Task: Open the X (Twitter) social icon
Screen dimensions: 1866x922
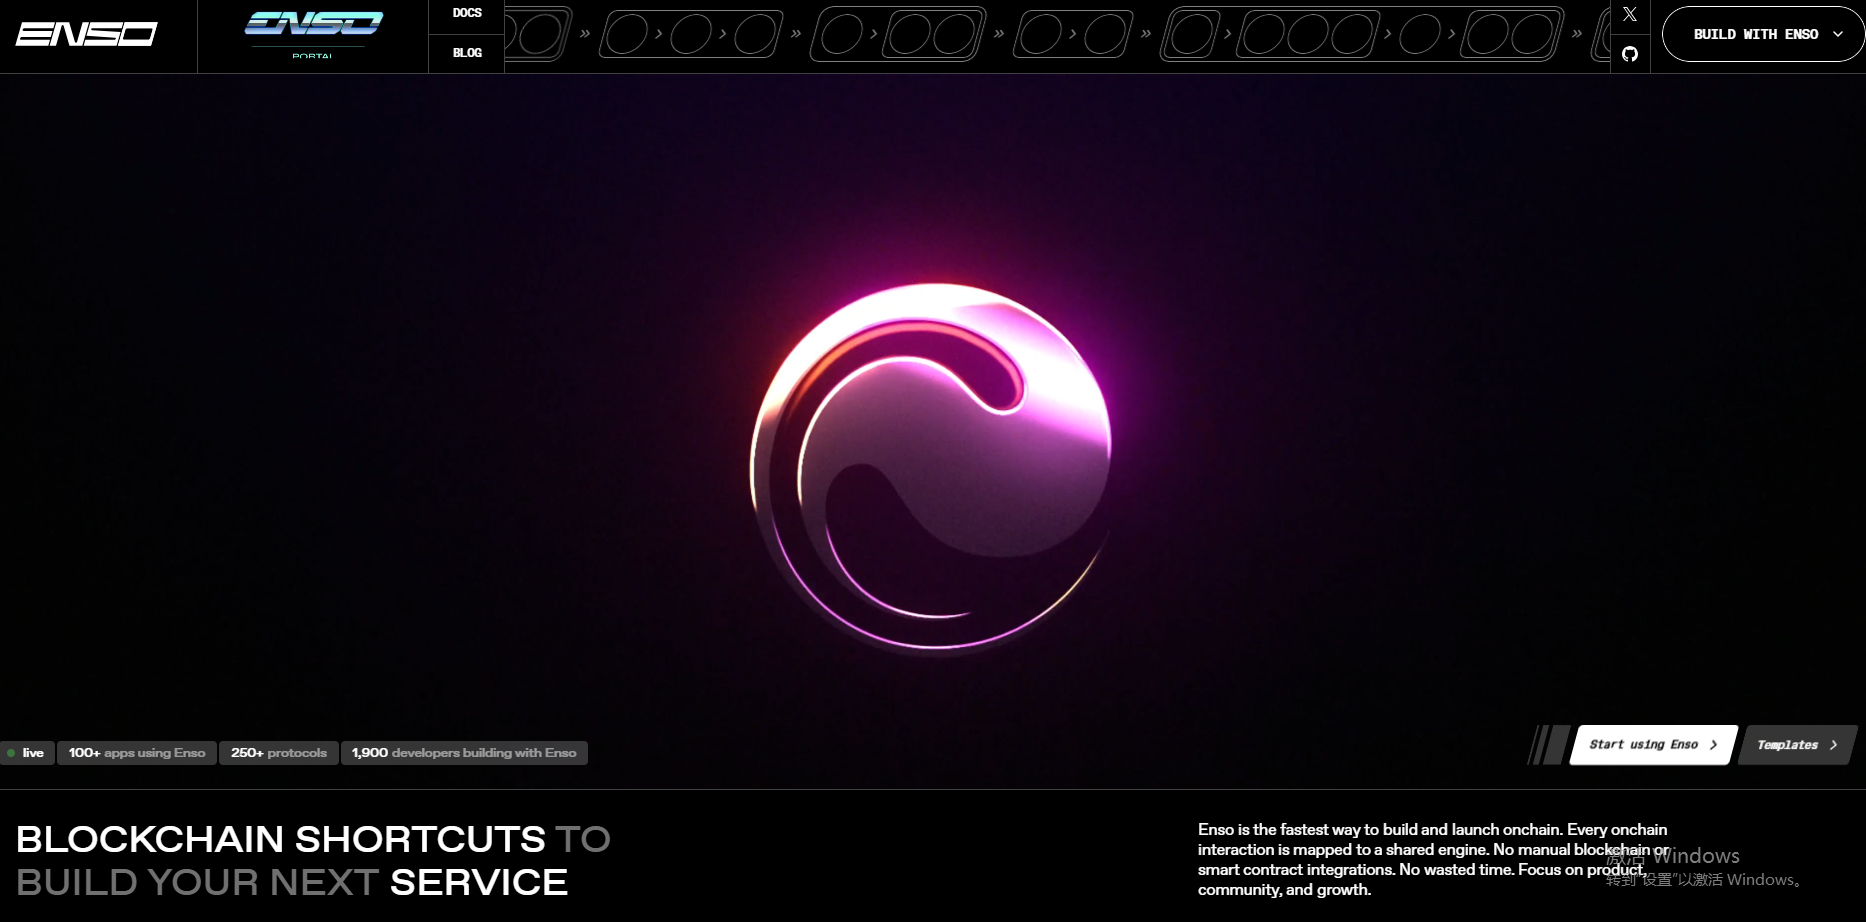Action: pyautogui.click(x=1630, y=14)
